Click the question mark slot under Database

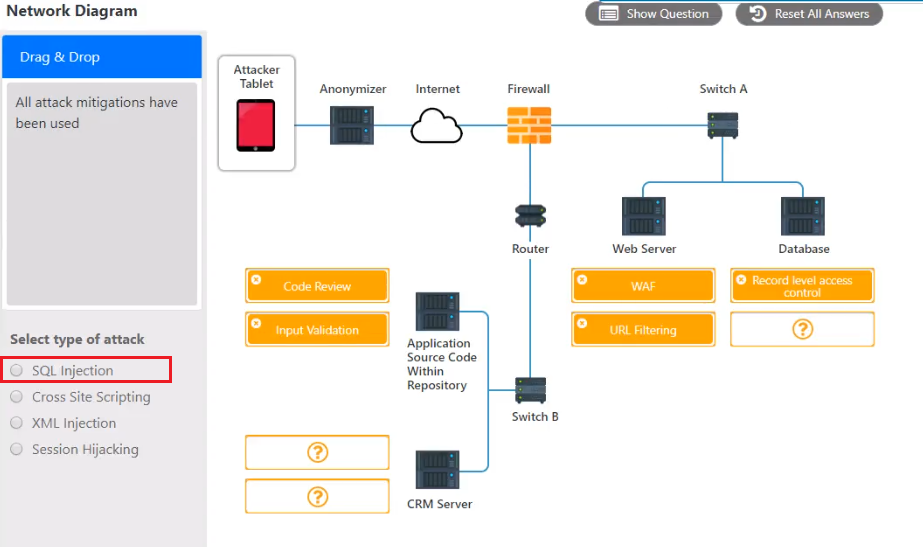point(802,329)
